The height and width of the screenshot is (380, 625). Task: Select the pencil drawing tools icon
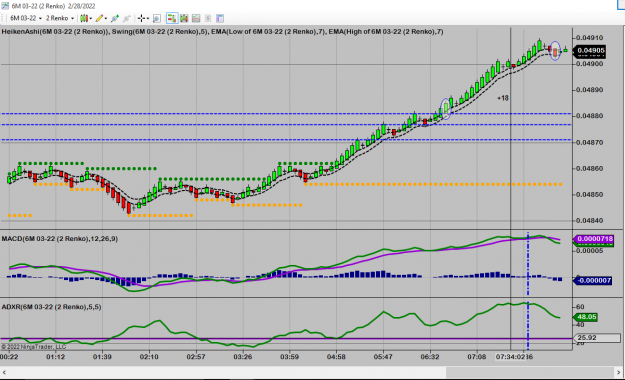pos(99,18)
